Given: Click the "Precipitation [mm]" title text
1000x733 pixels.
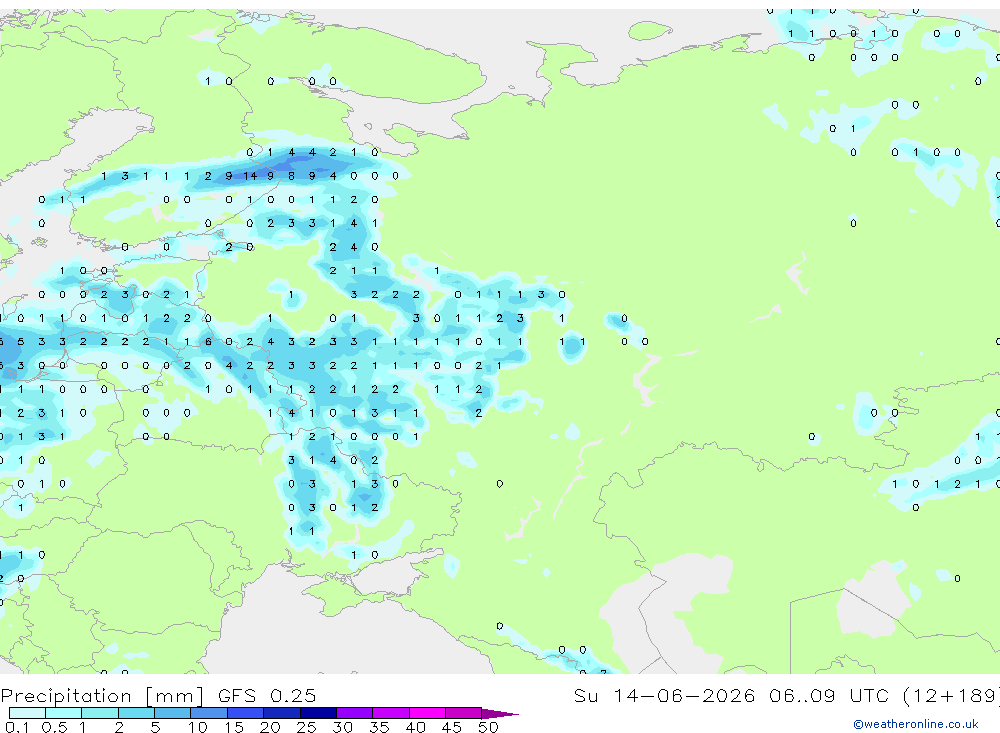Looking at the screenshot, I should (103, 696).
